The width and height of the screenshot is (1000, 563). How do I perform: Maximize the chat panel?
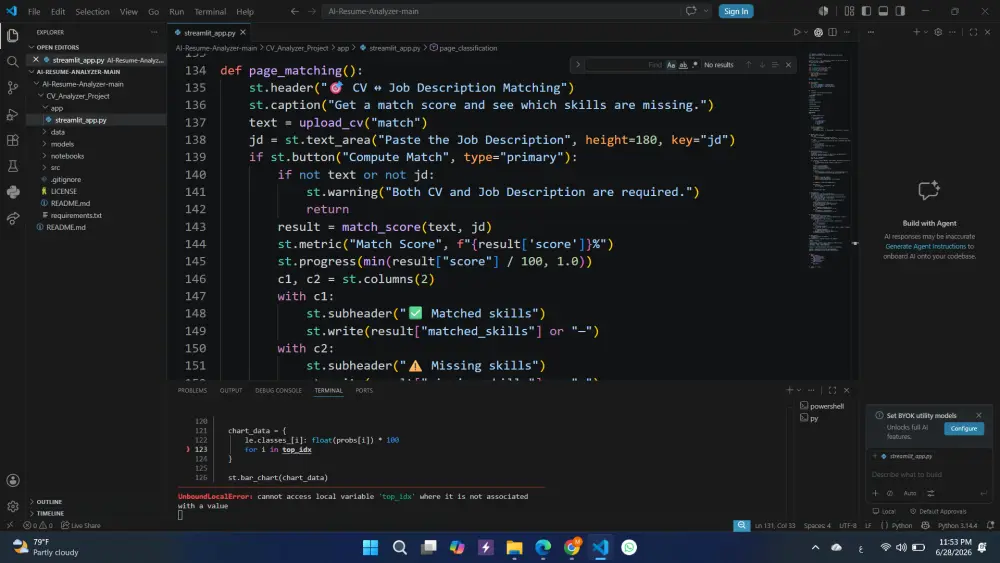(973, 32)
